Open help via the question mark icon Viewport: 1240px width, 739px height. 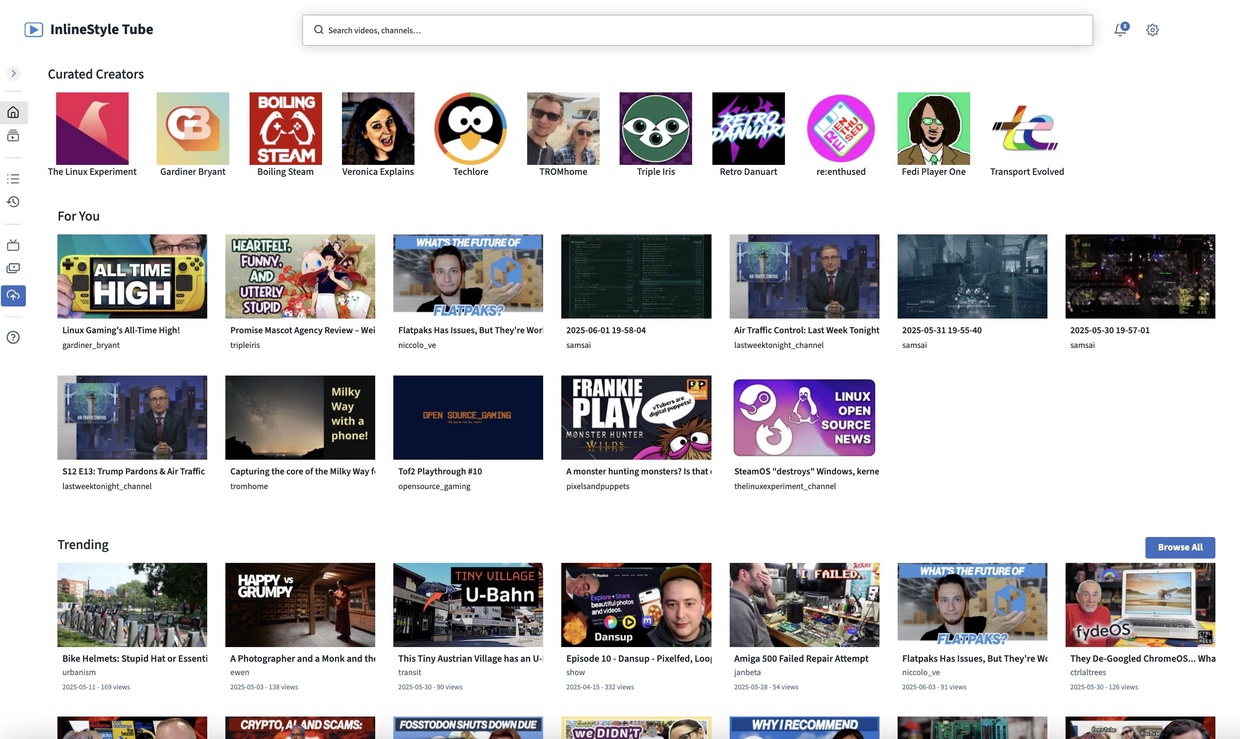[13, 337]
